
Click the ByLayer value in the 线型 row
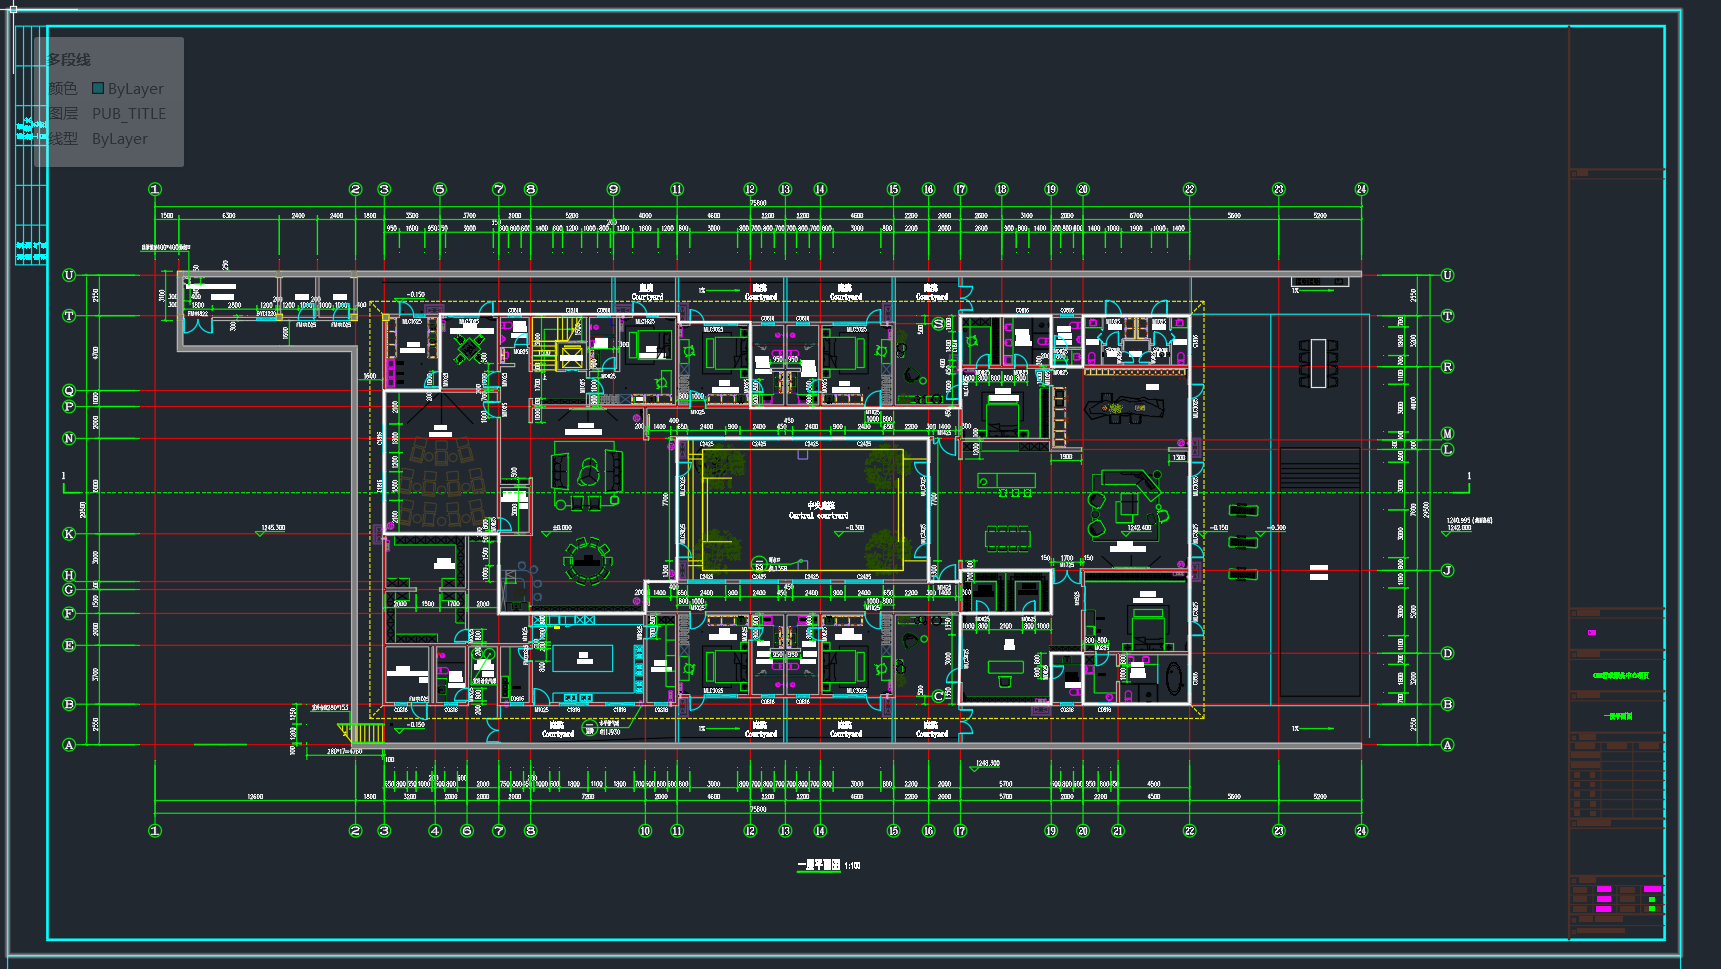click(120, 139)
